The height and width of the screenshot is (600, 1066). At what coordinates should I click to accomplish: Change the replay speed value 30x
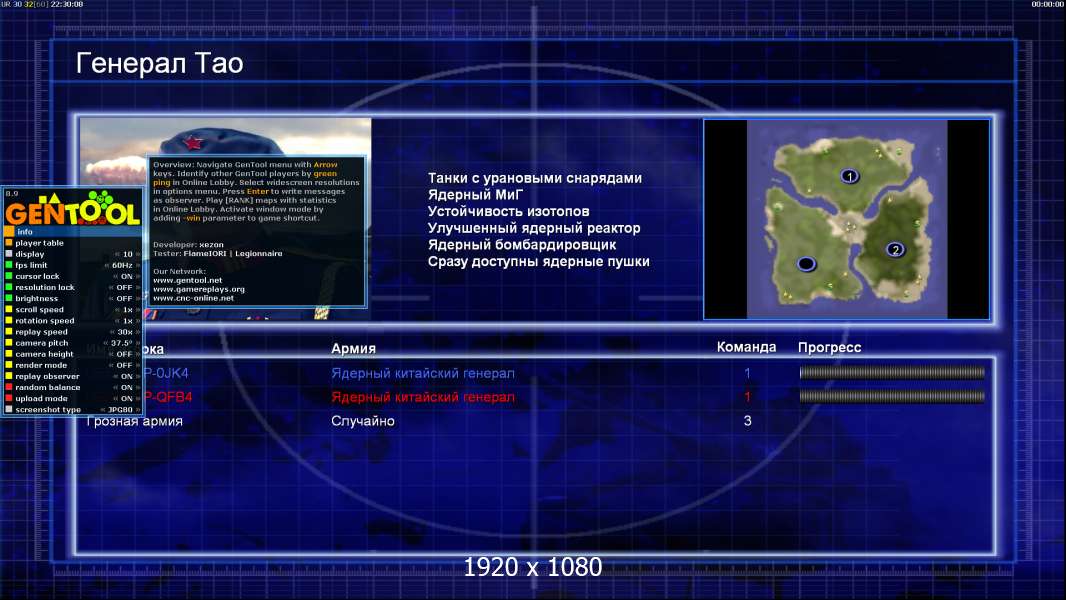click(x=125, y=332)
